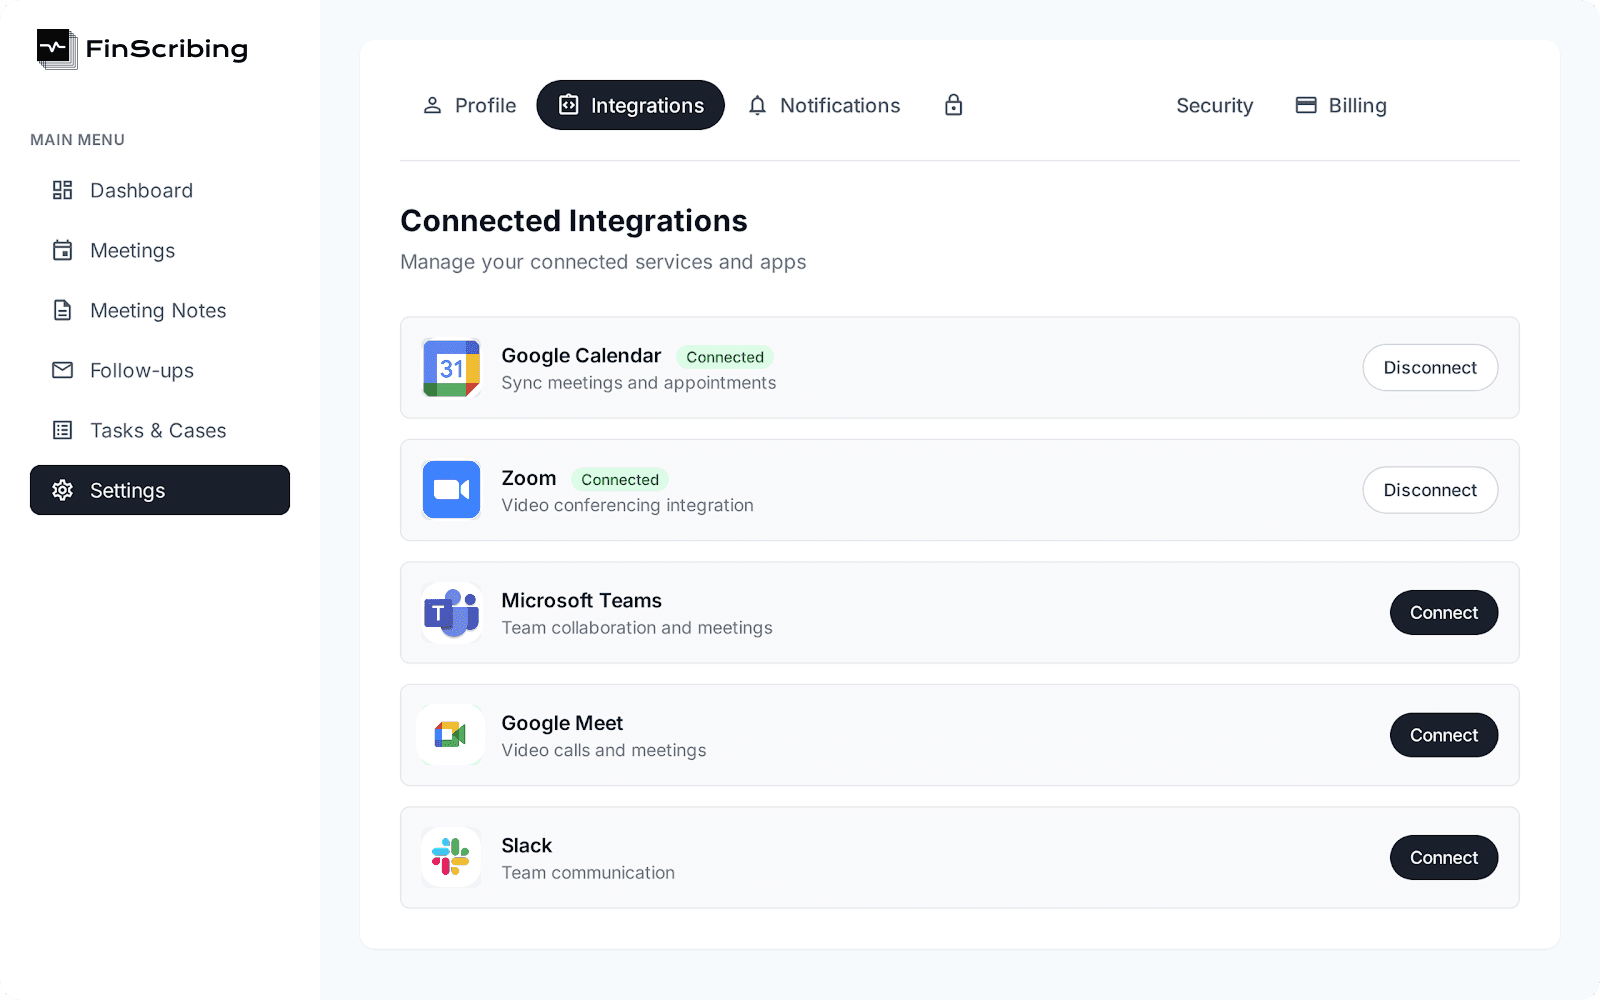Select Follow-ups in the sidebar

click(x=160, y=370)
